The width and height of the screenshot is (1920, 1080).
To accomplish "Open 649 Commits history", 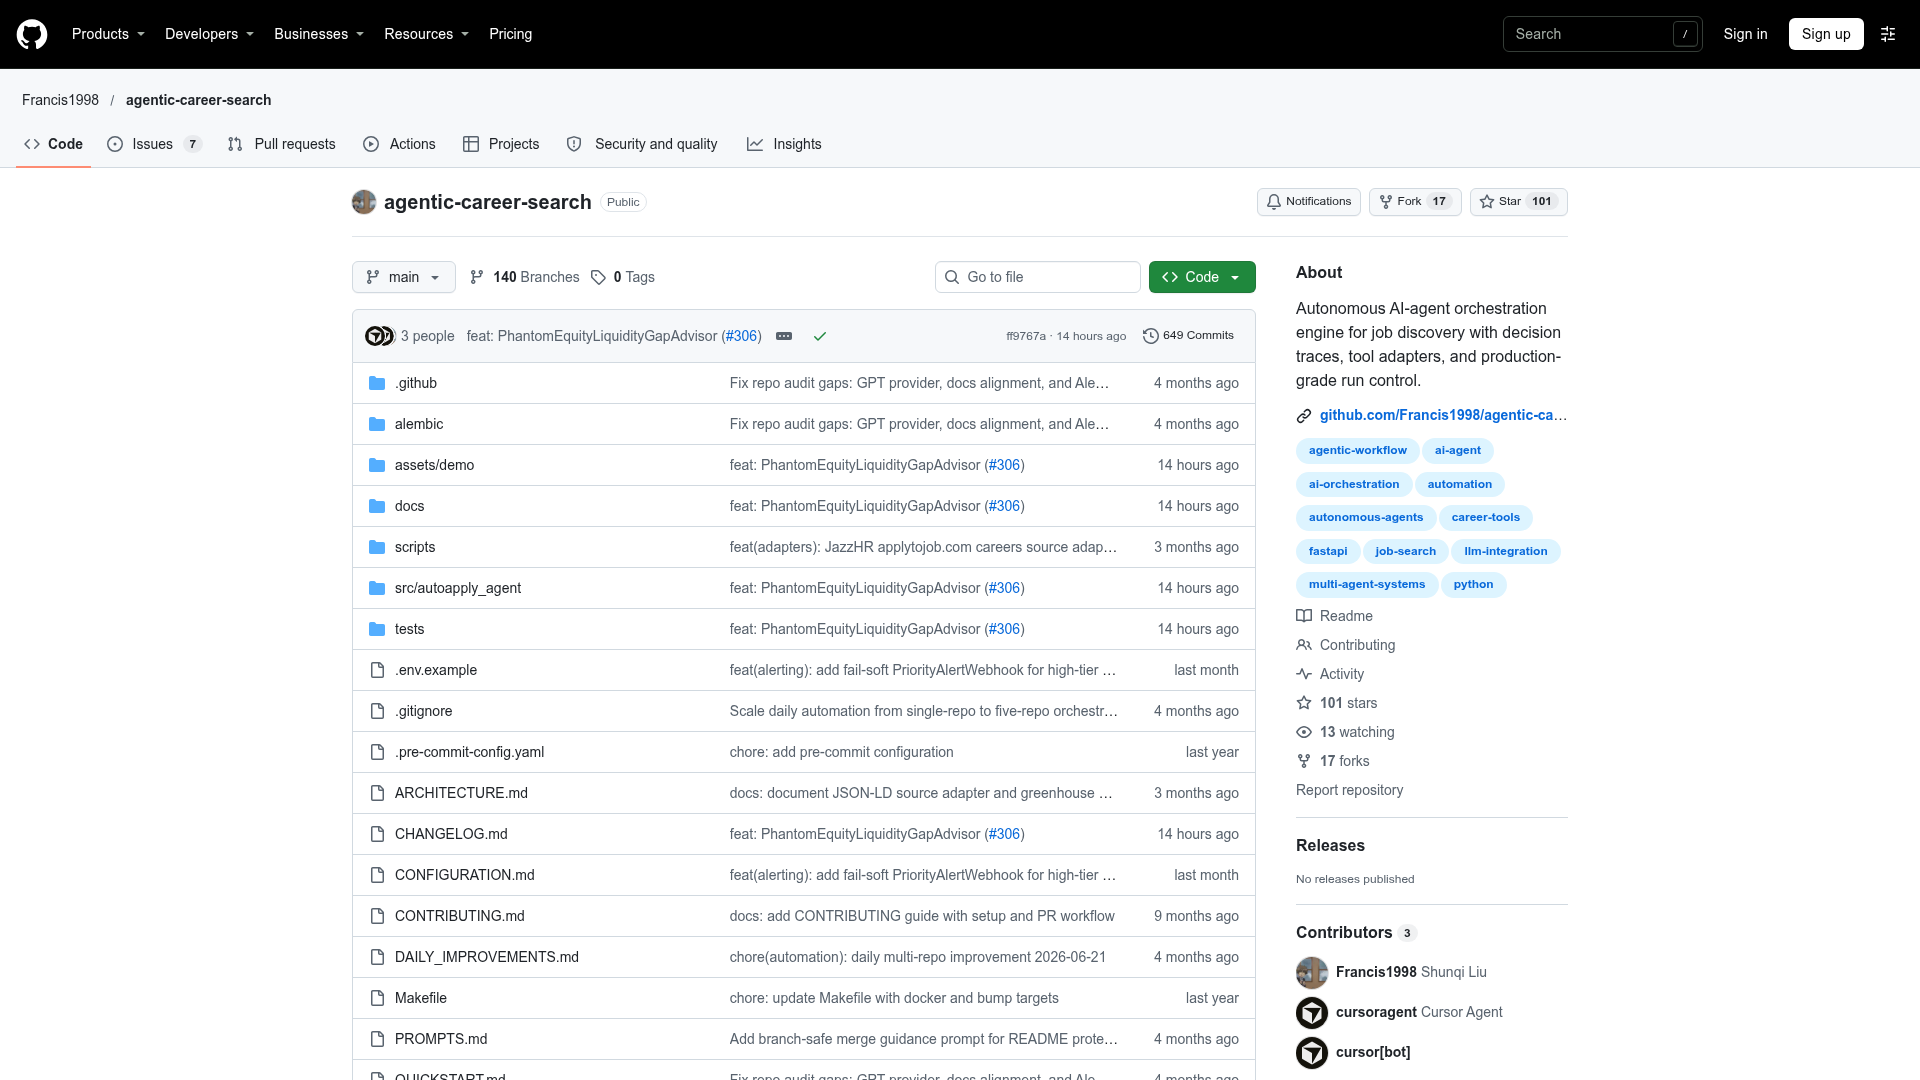I will click(1189, 336).
